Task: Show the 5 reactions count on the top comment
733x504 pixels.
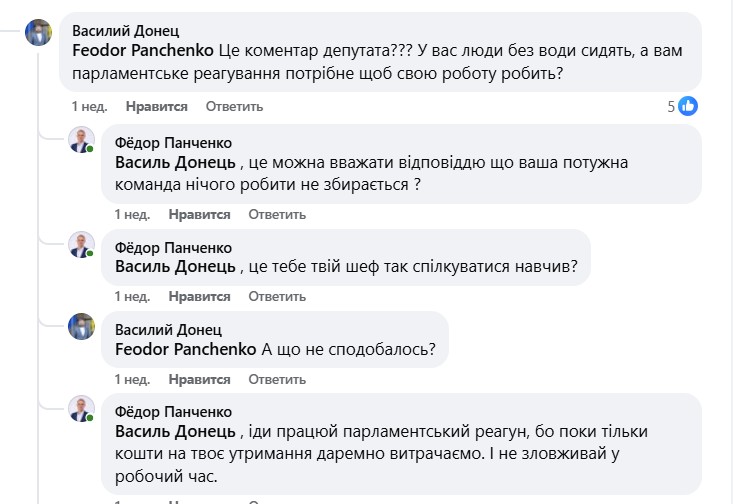Action: tap(672, 106)
